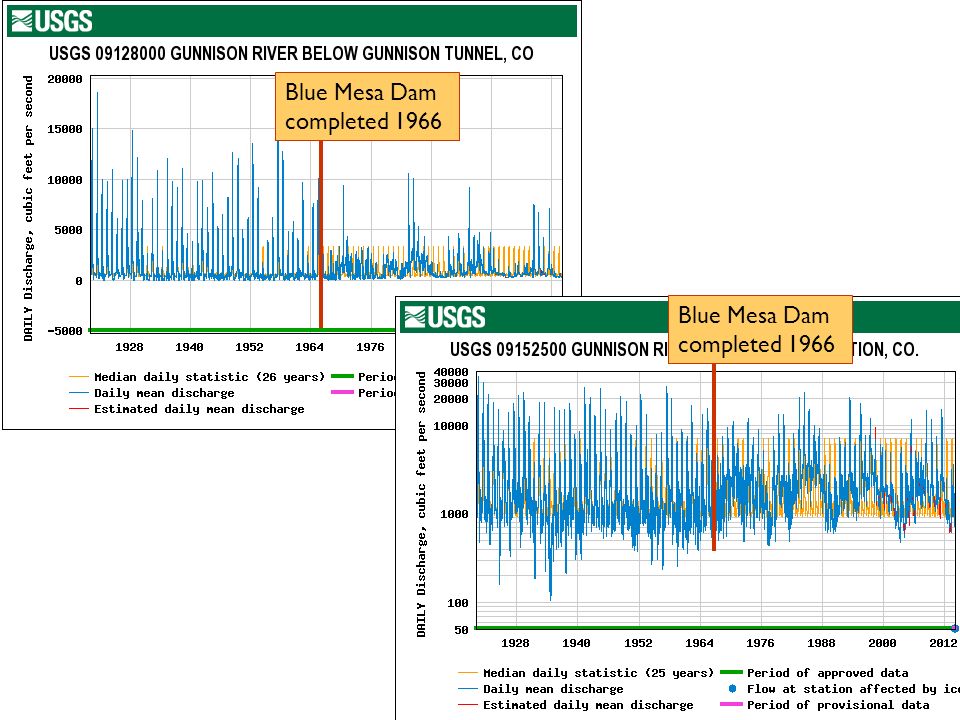Click the '1940' x-axis label on top chart
The image size is (960, 720).
click(x=189, y=347)
